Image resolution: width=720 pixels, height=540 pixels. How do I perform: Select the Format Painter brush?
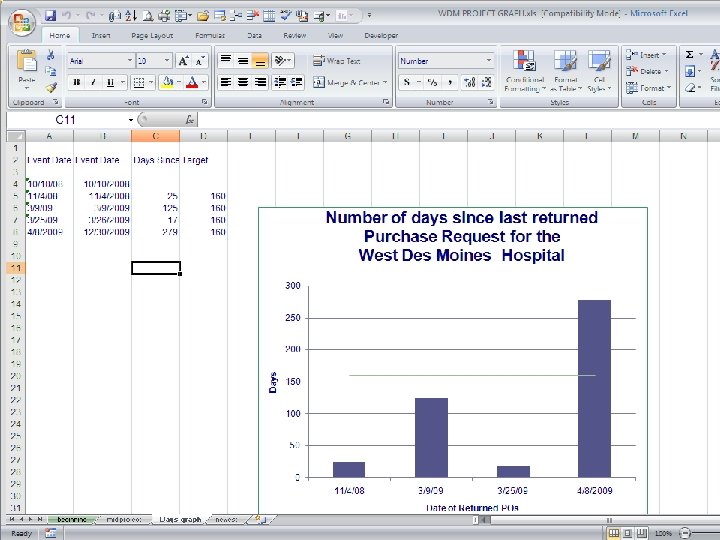click(x=51, y=87)
